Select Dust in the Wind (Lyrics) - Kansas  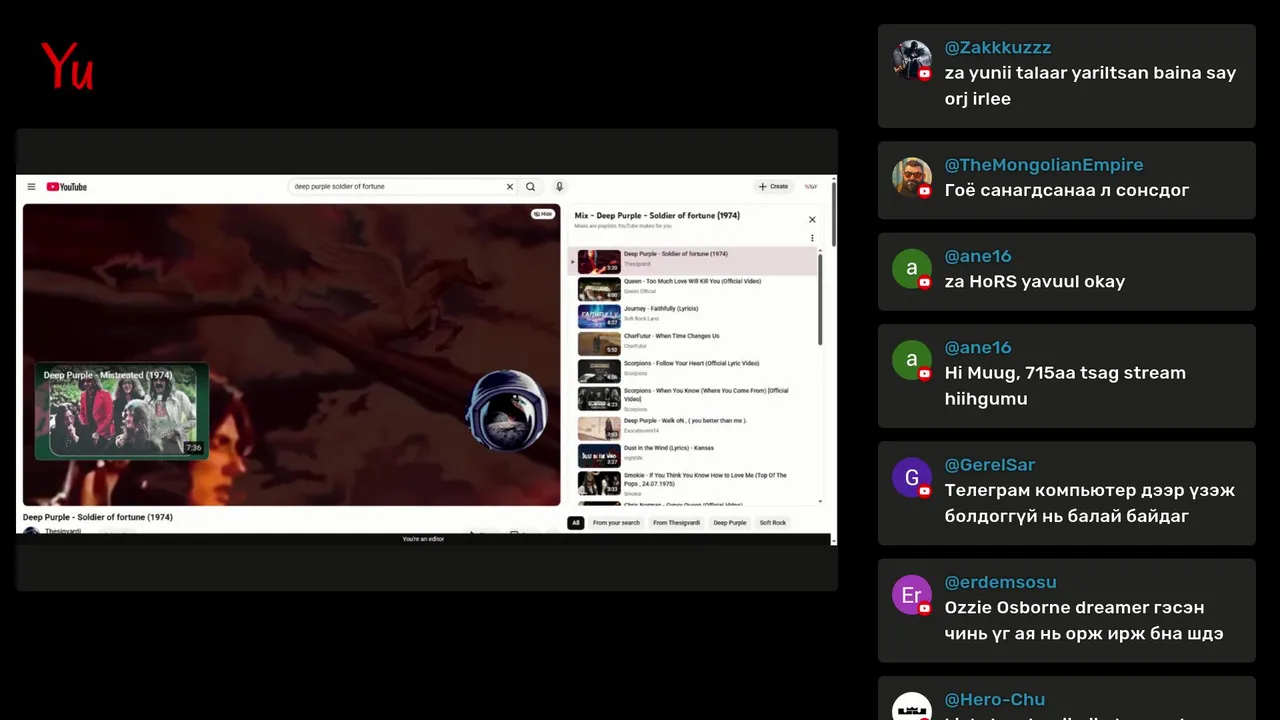point(693,456)
